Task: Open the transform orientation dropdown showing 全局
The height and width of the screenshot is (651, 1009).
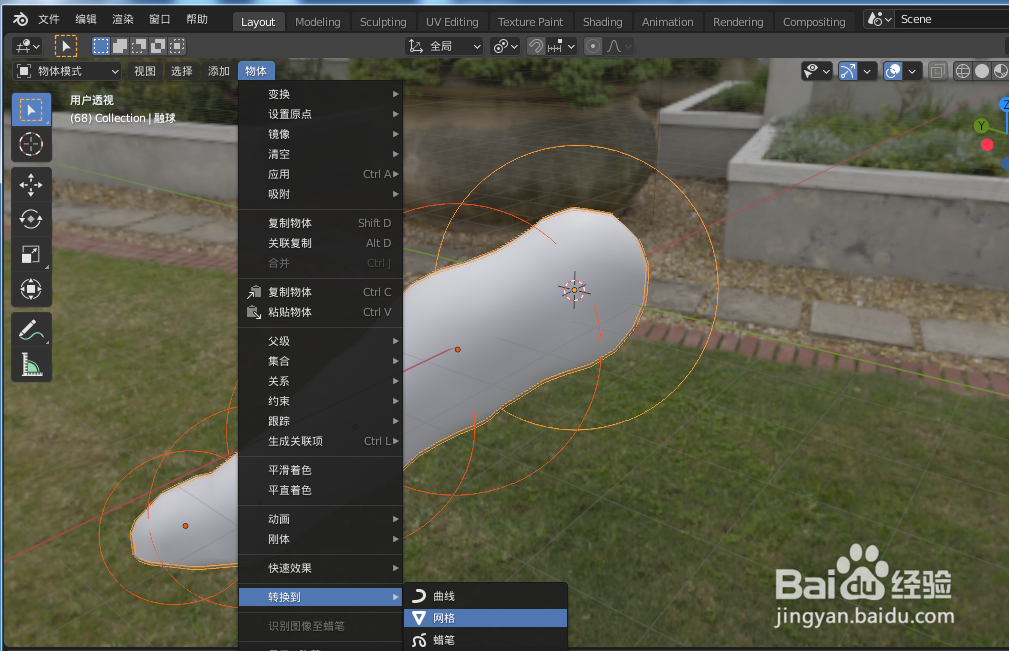Action: coord(443,45)
